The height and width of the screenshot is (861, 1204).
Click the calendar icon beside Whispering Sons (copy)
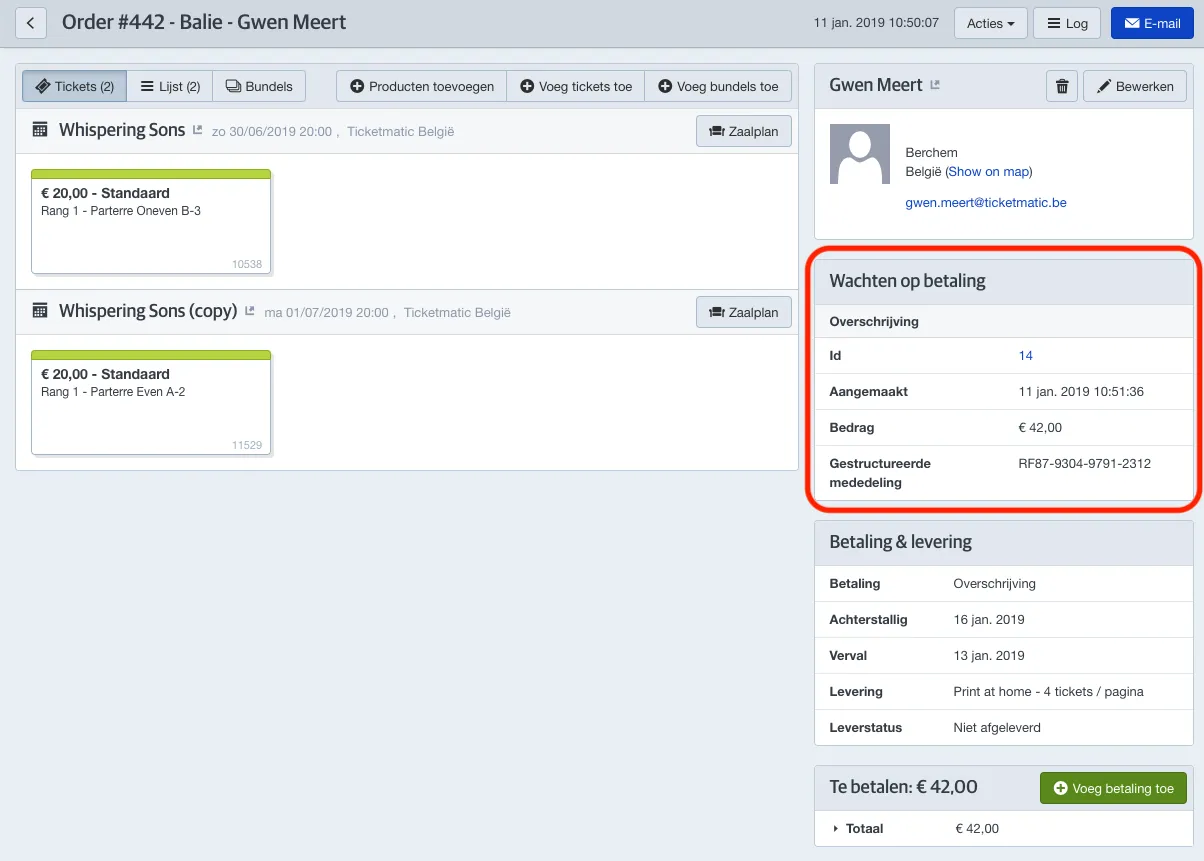tap(40, 311)
